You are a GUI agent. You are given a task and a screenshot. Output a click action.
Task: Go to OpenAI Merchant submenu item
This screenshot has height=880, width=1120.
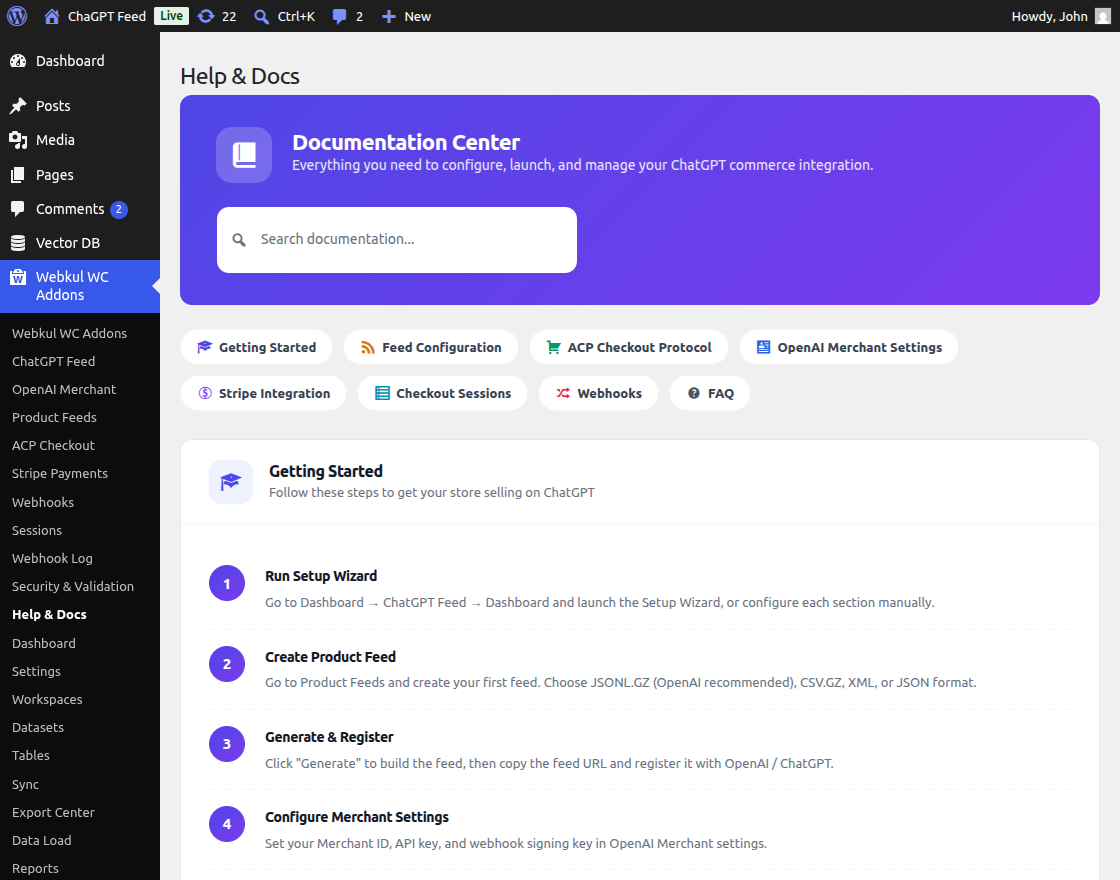click(64, 389)
